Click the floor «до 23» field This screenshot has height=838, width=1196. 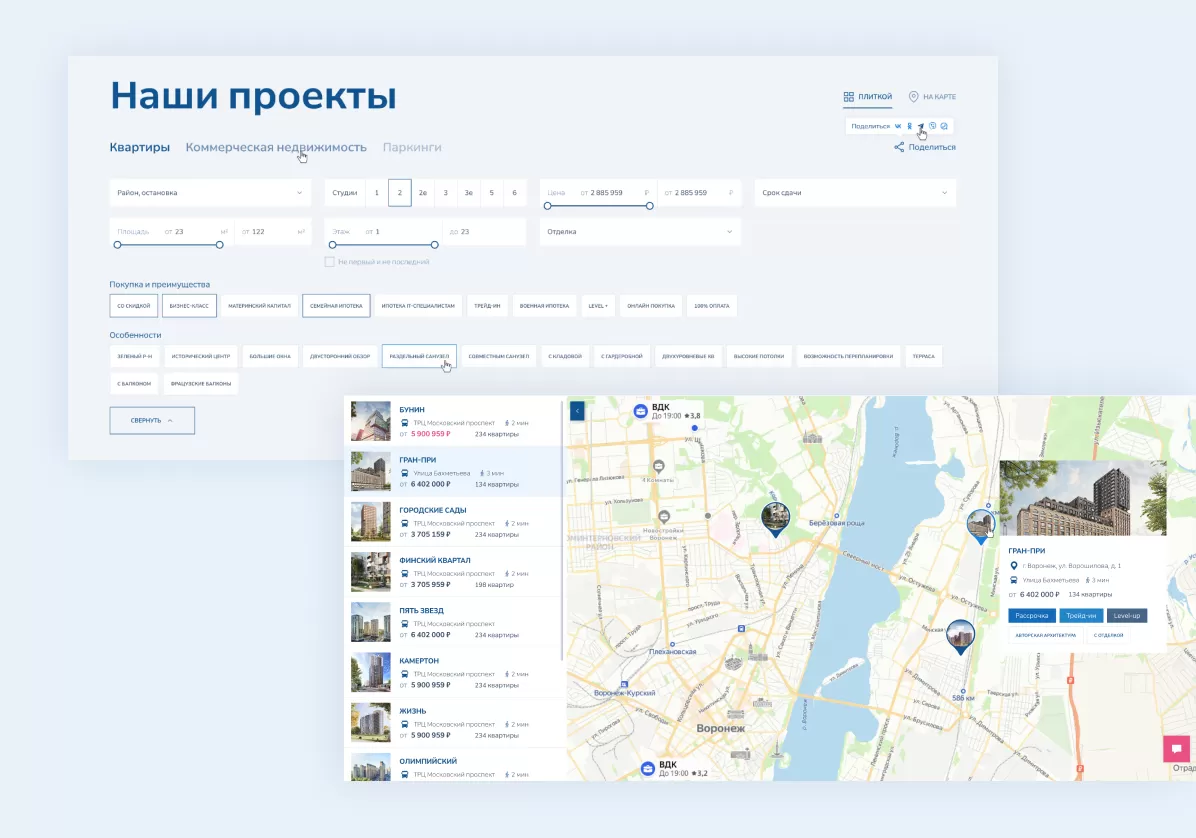tap(484, 232)
